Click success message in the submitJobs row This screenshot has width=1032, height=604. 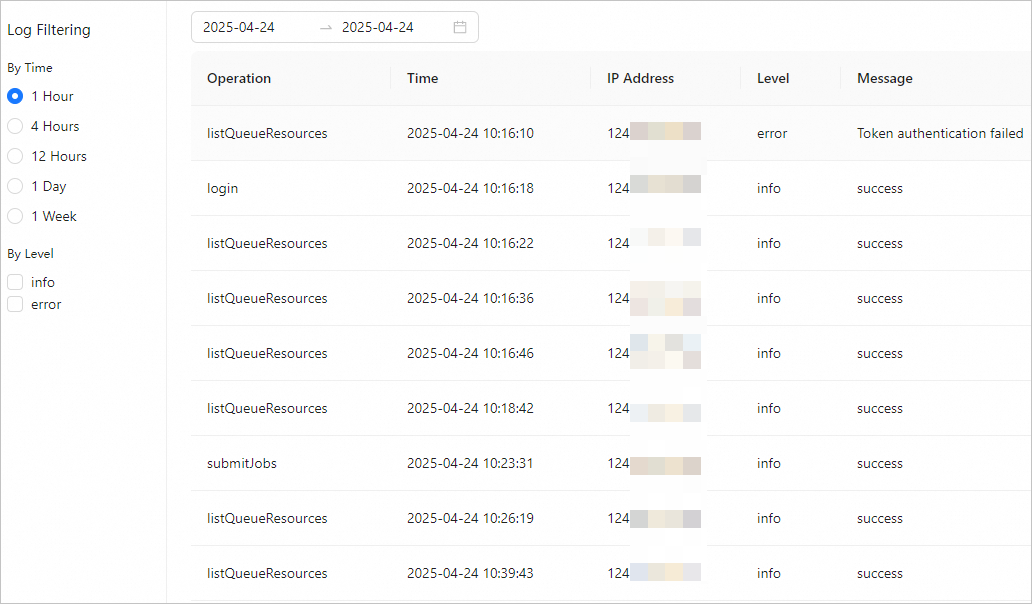pyautogui.click(x=880, y=463)
